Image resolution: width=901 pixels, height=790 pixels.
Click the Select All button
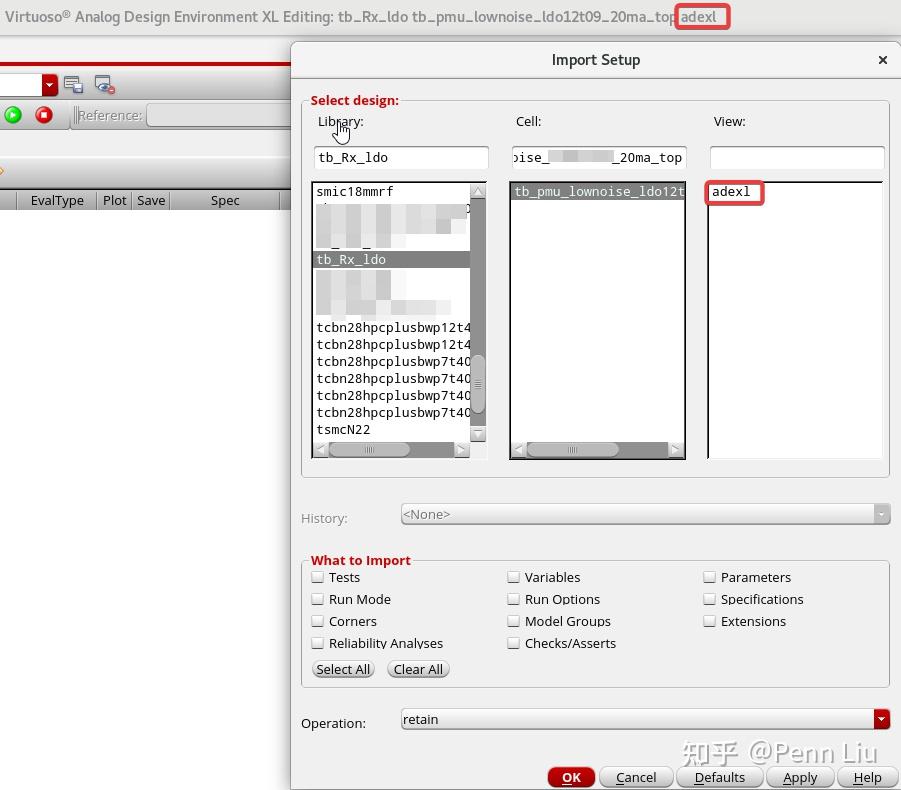tap(343, 669)
